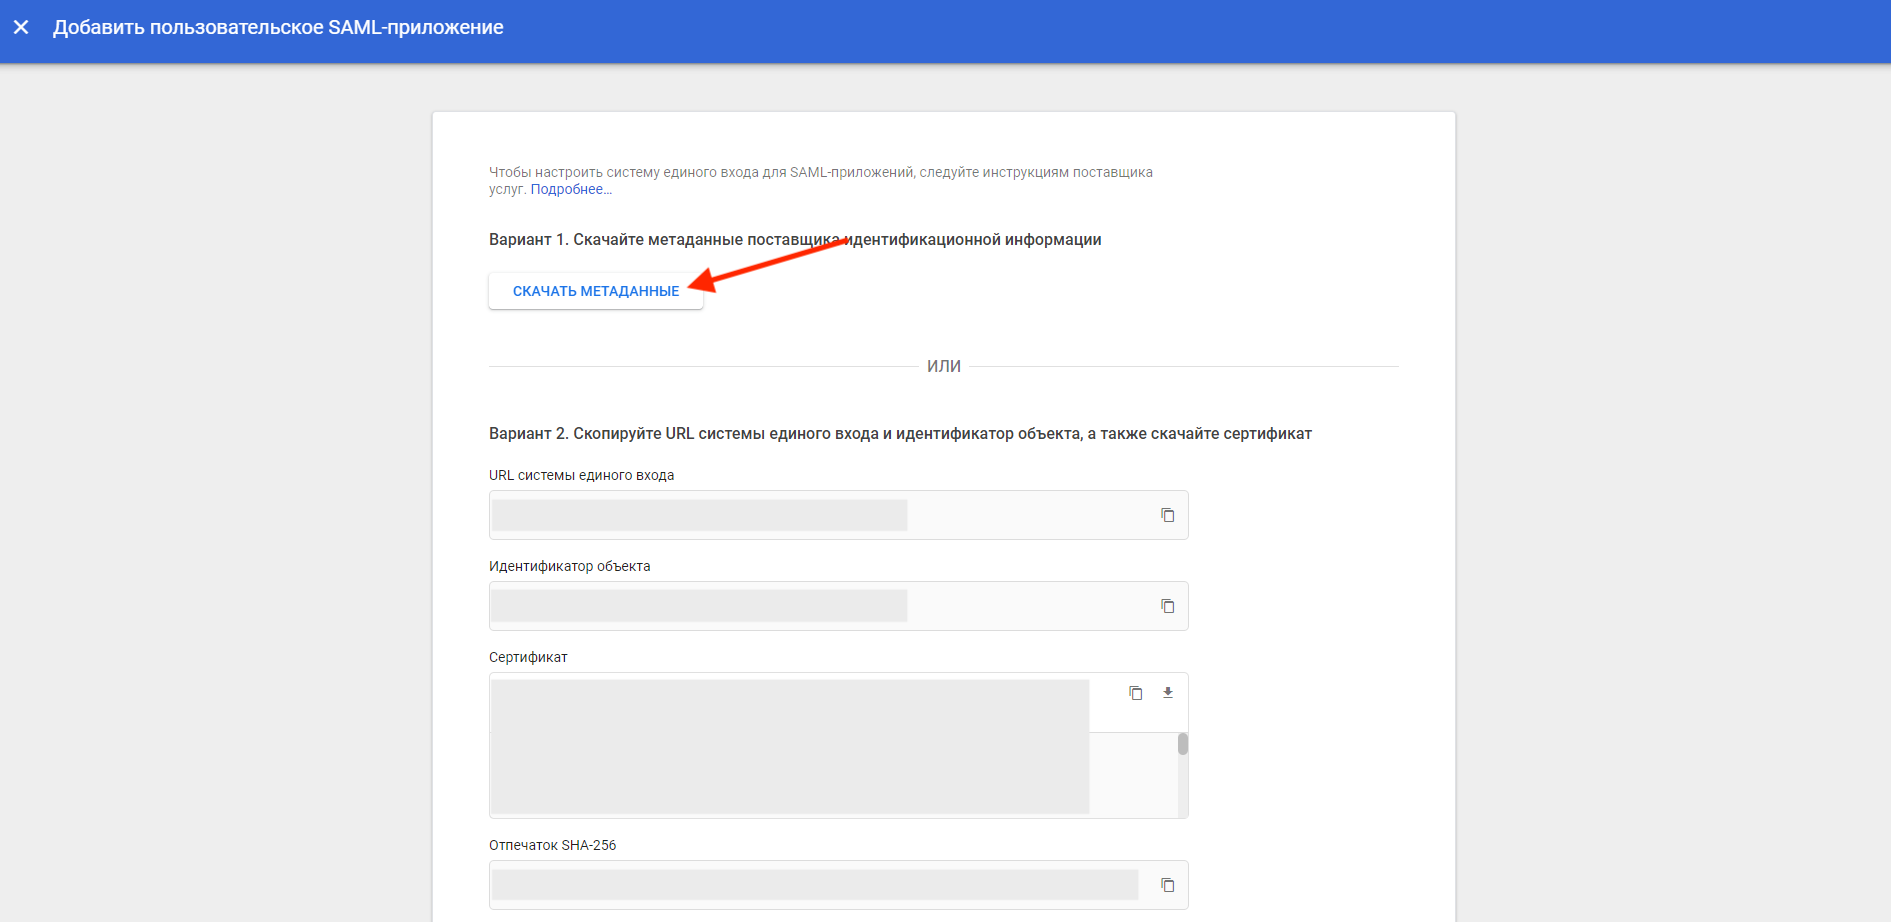Click the Вариант 2 heading text
1891x922 pixels.
click(900, 434)
